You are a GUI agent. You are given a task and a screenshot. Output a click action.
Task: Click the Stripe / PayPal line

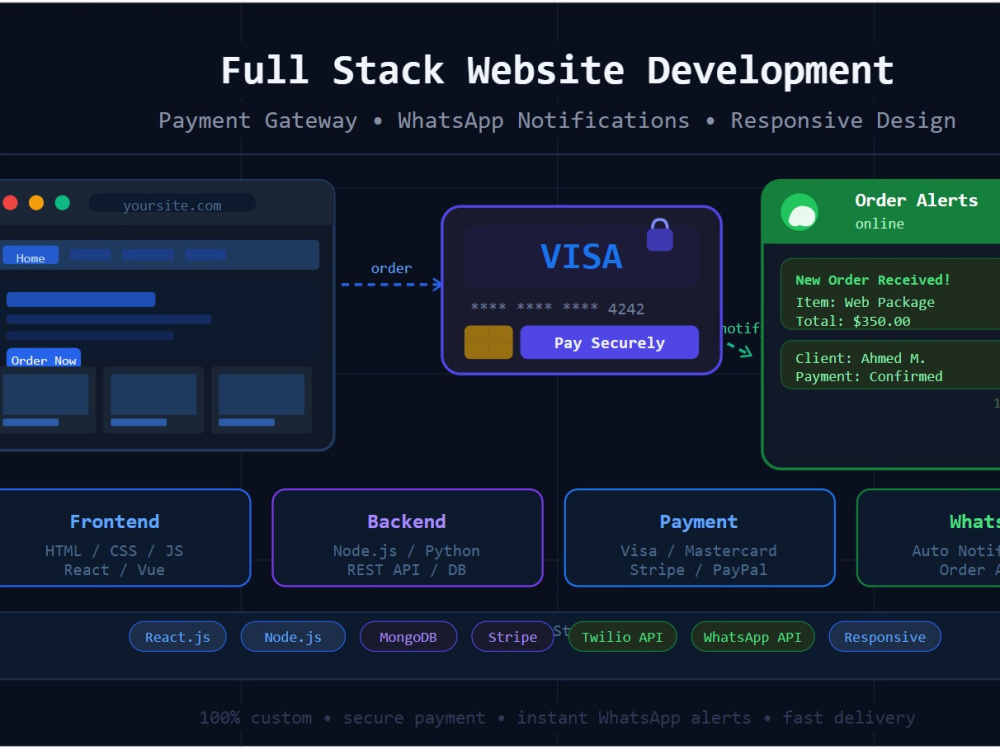pos(698,570)
